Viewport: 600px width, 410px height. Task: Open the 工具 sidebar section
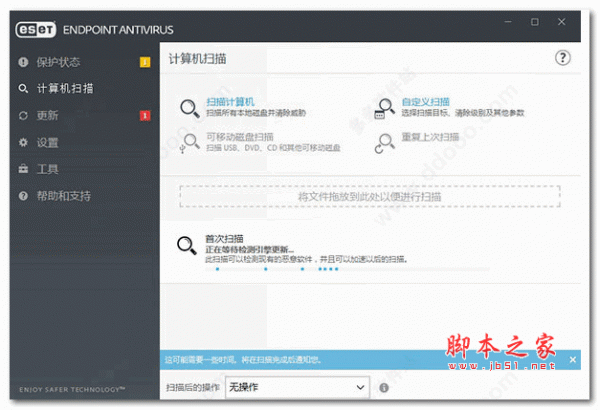pyautogui.click(x=47, y=169)
